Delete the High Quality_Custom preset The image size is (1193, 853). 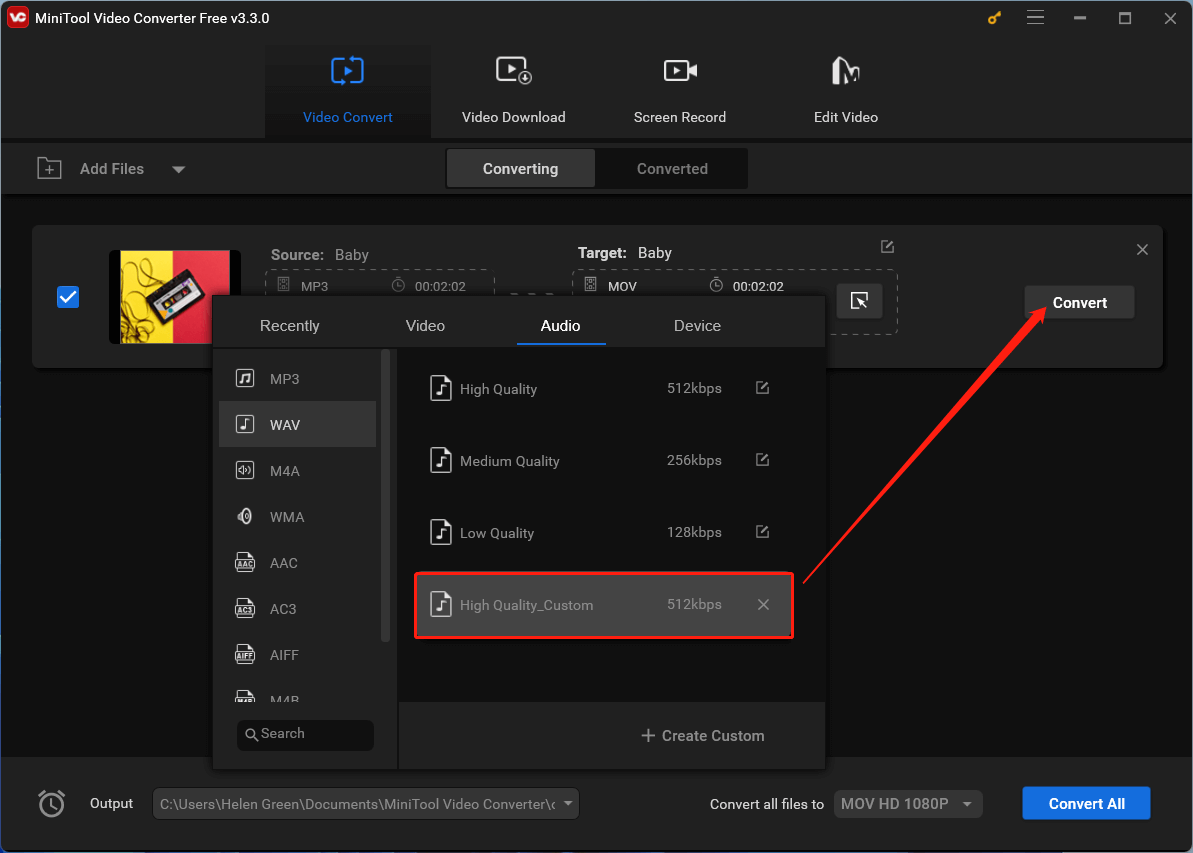[763, 604]
